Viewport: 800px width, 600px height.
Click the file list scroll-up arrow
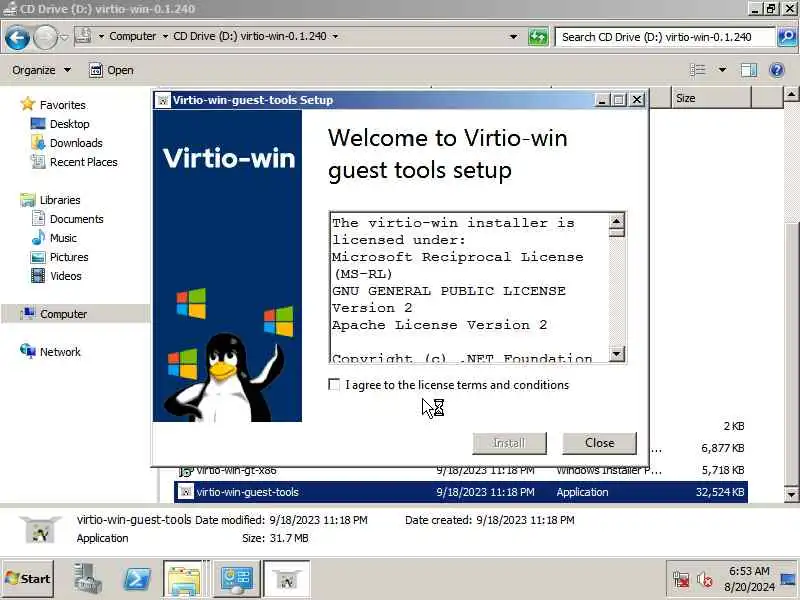791,94
